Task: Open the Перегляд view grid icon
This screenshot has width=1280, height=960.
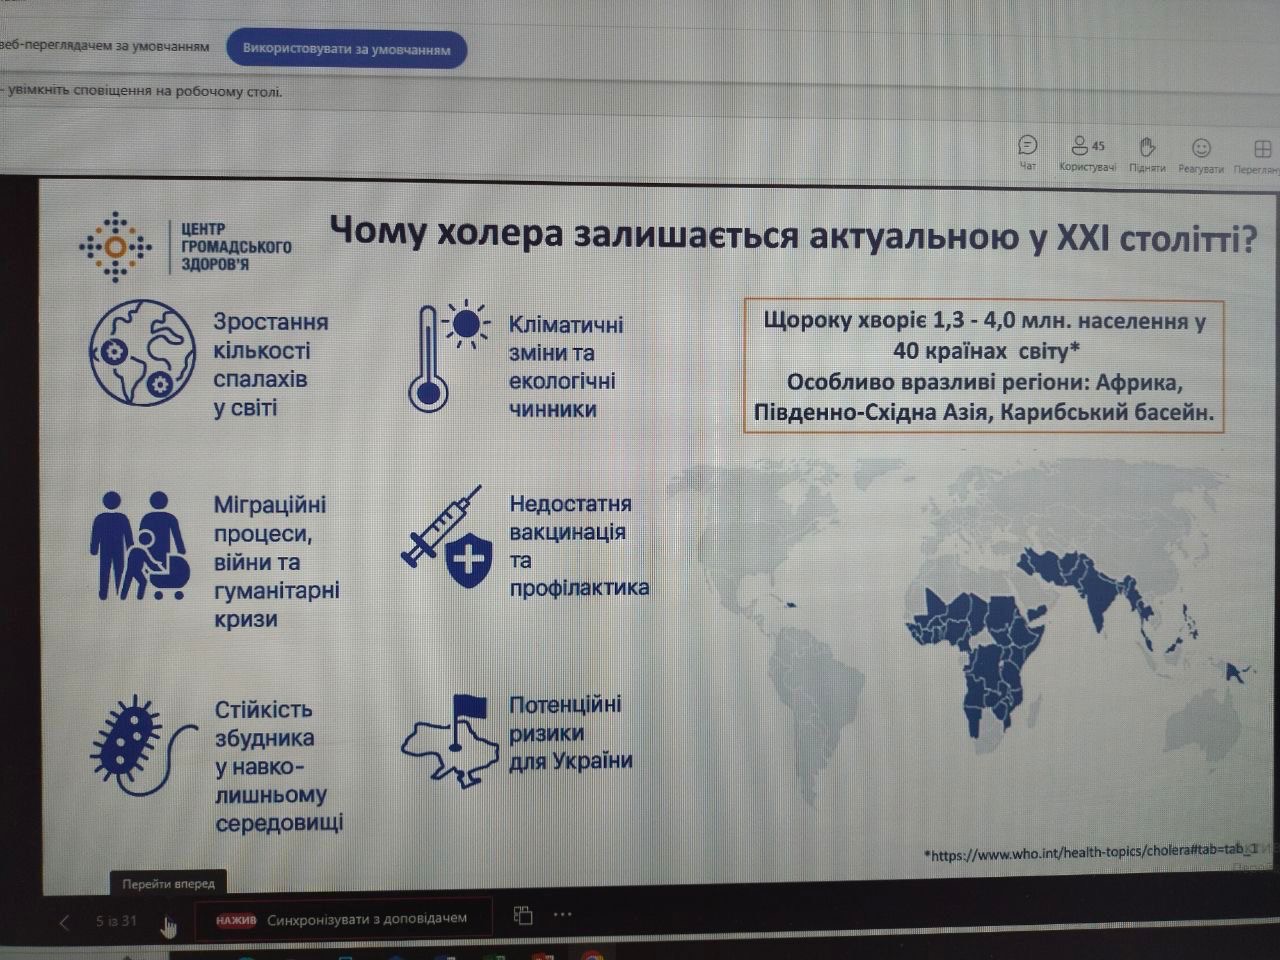Action: click(x=1262, y=150)
